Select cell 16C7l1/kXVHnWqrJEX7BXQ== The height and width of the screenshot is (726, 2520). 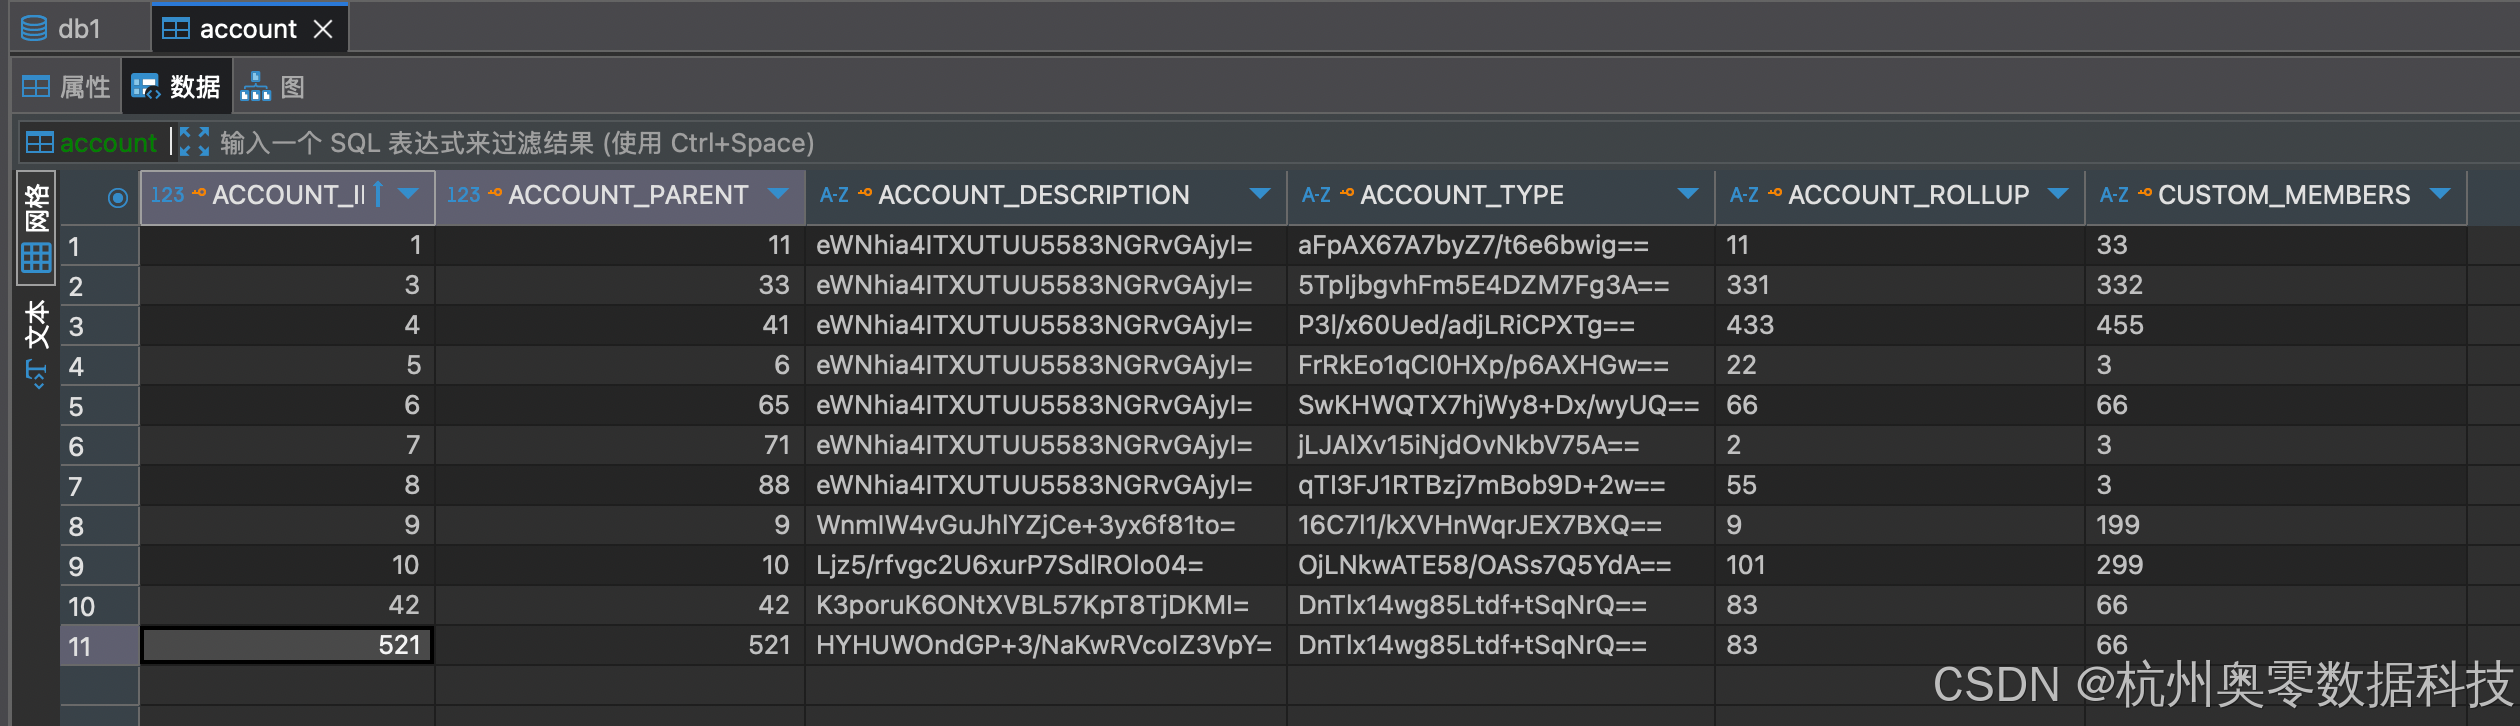tap(1501, 525)
